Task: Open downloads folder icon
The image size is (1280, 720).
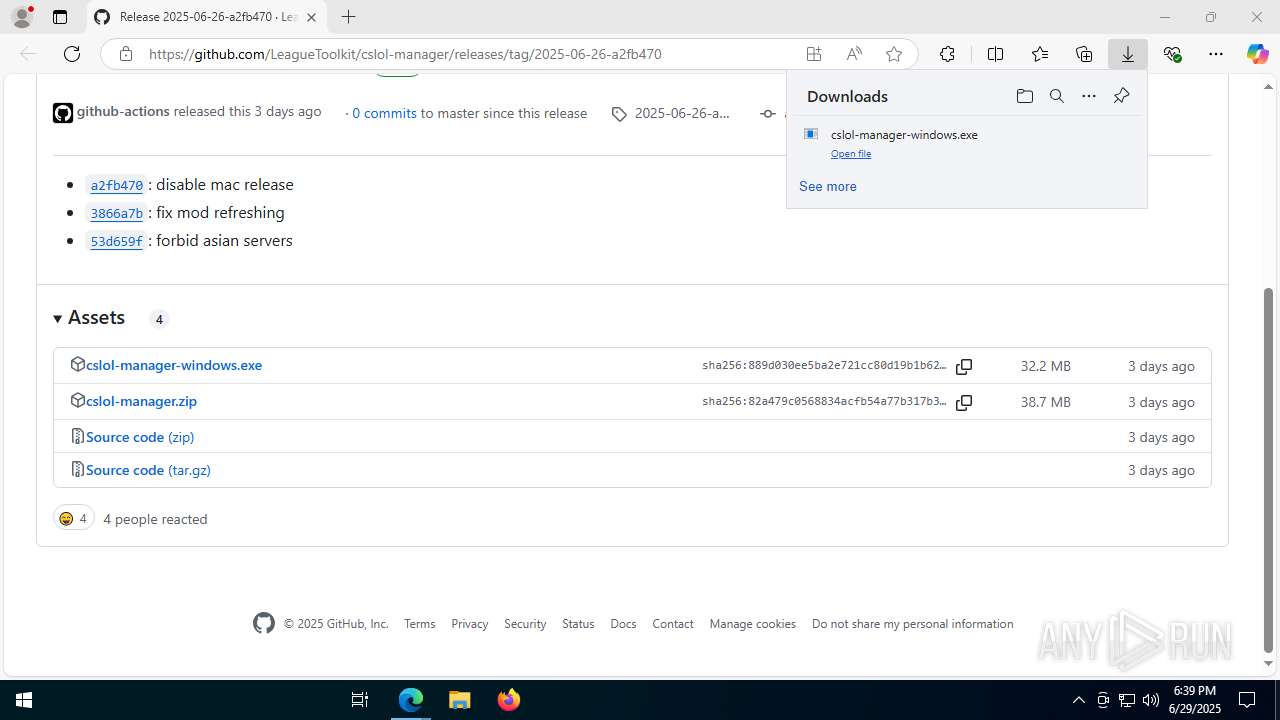Action: click(x=1024, y=96)
